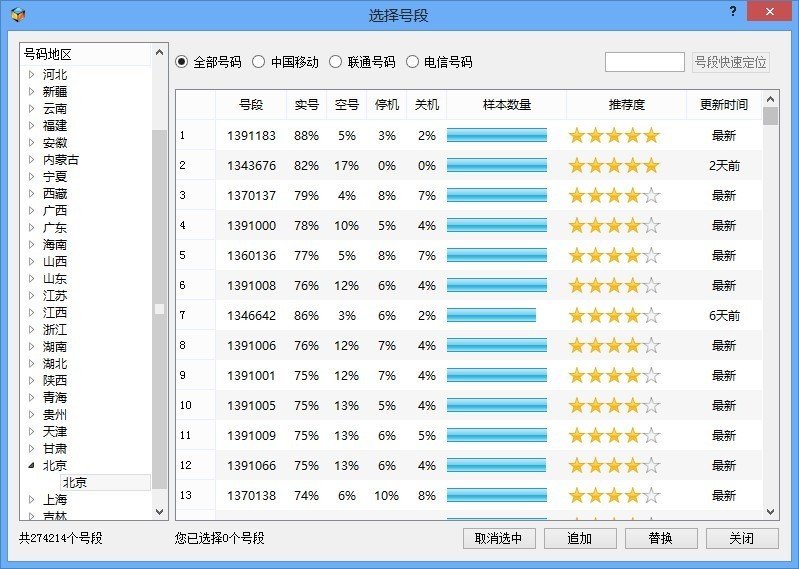Sort by the 样本数量 column header
Screen dimensions: 799x569
click(x=507, y=104)
